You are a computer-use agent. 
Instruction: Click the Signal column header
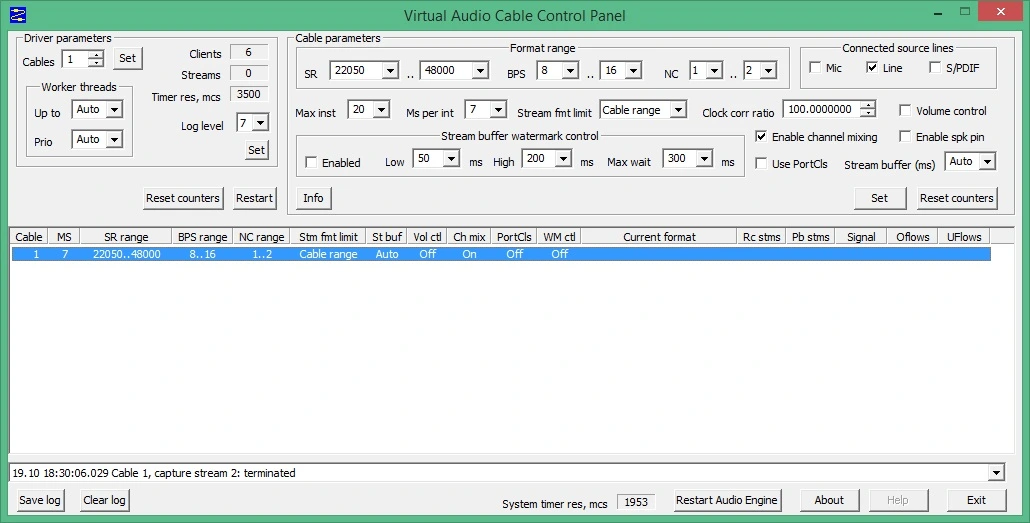pyautogui.click(x=861, y=237)
